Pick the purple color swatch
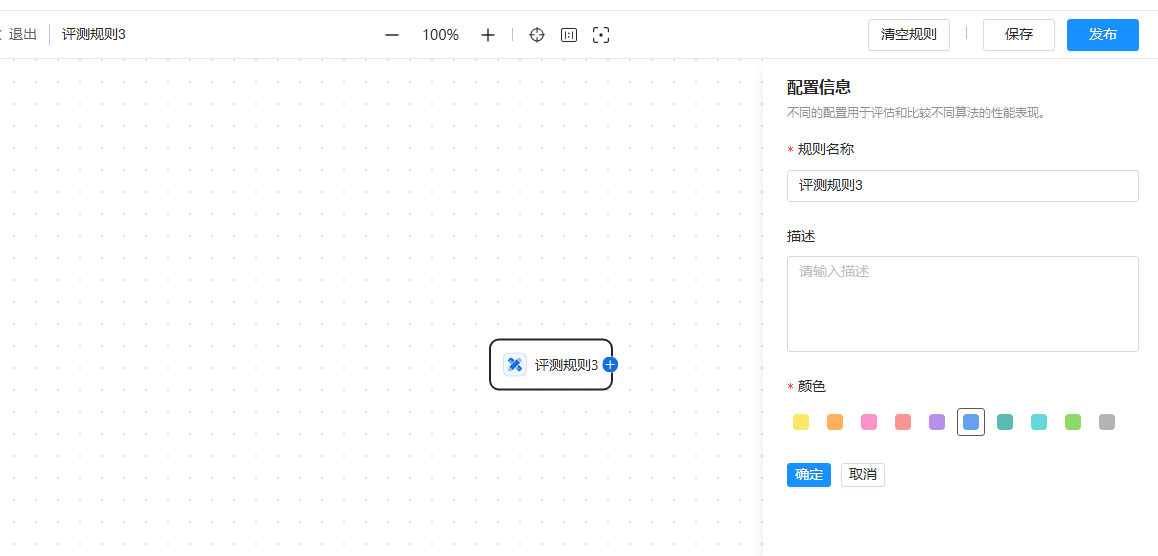This screenshot has width=1158, height=556. tap(937, 422)
